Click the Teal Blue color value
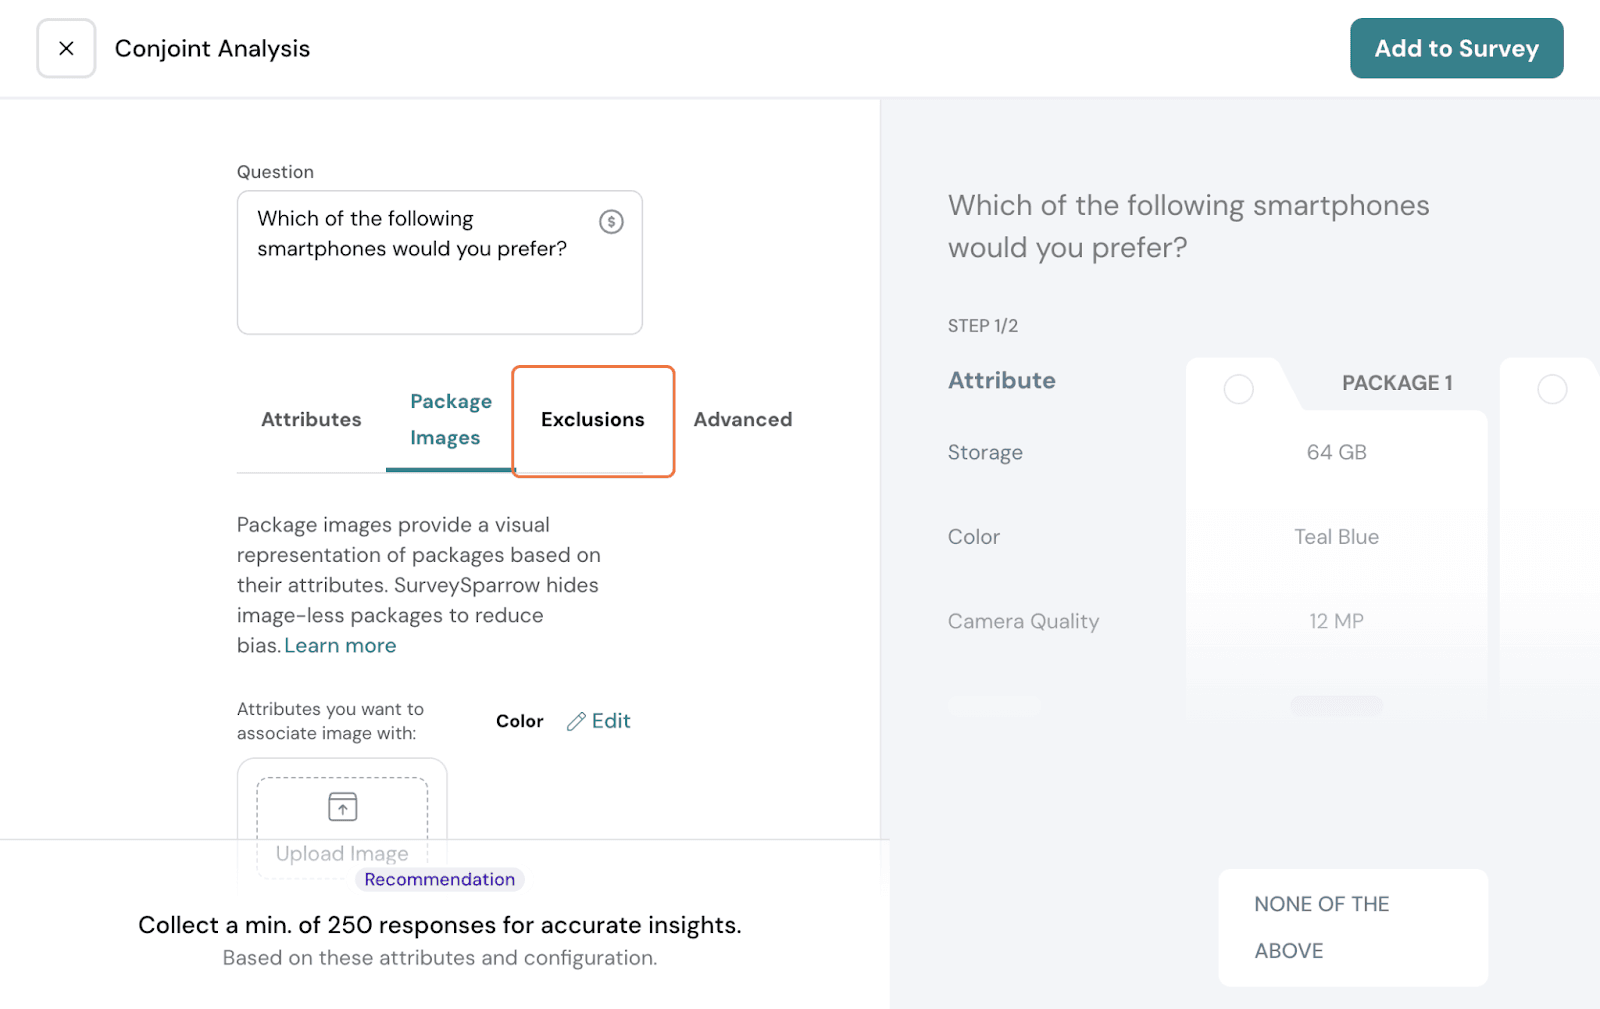 click(1336, 537)
